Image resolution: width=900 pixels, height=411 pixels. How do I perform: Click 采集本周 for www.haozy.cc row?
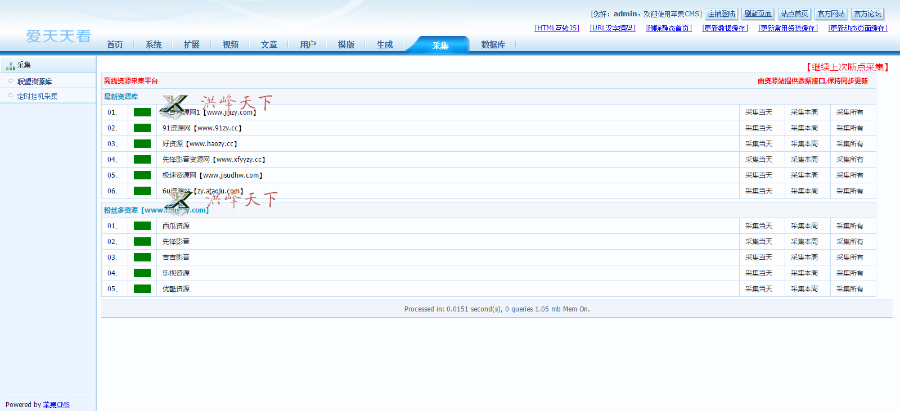(x=804, y=144)
